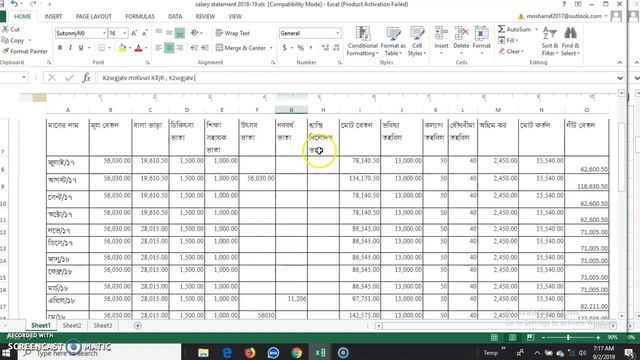This screenshot has height=360, width=640.
Task: Switch to Sheet3 tab
Action: tap(102, 326)
